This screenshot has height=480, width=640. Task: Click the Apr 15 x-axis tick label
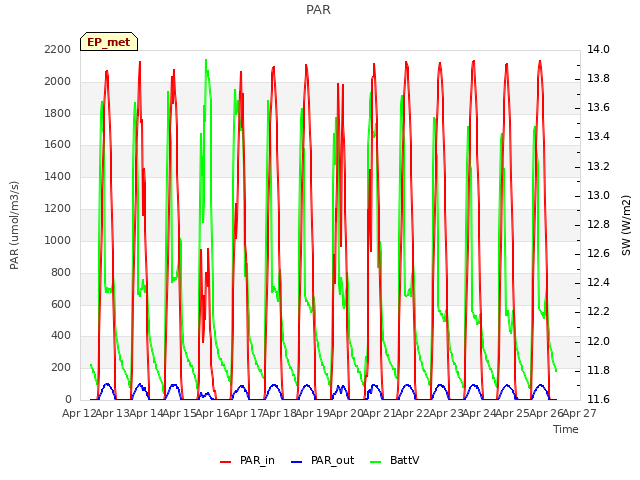(x=180, y=413)
